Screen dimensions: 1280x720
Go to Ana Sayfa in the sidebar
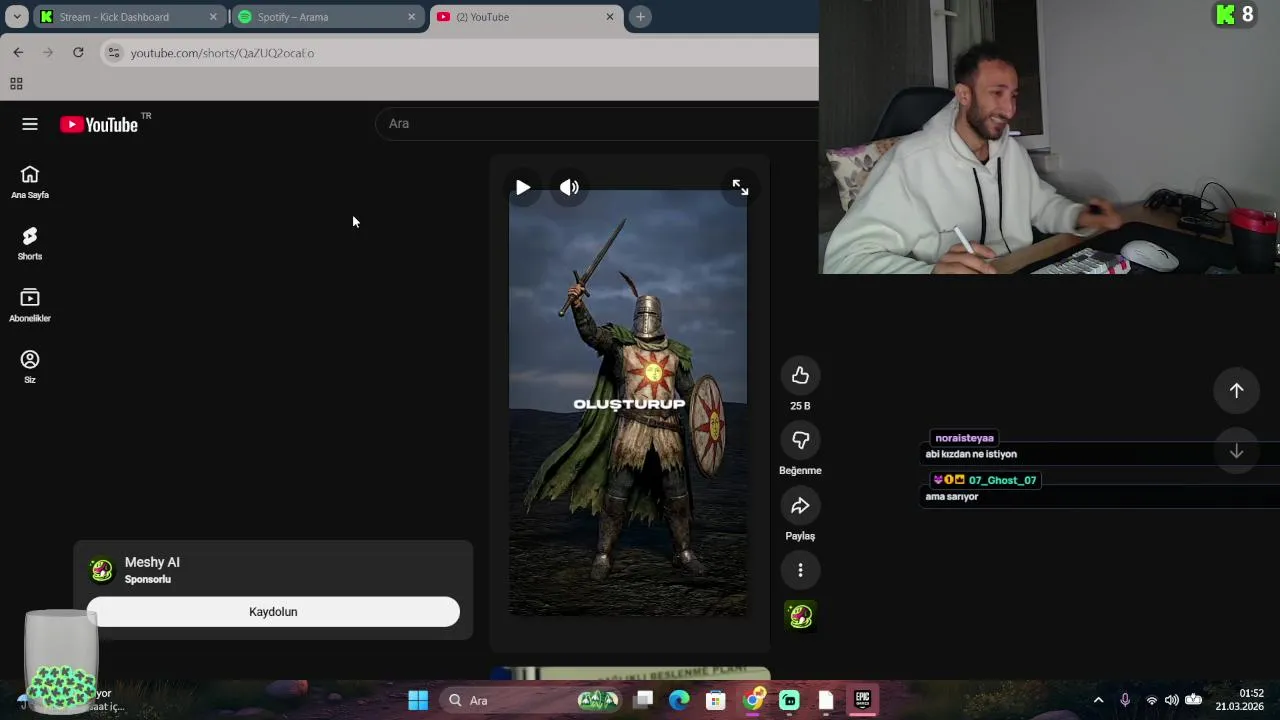(30, 182)
